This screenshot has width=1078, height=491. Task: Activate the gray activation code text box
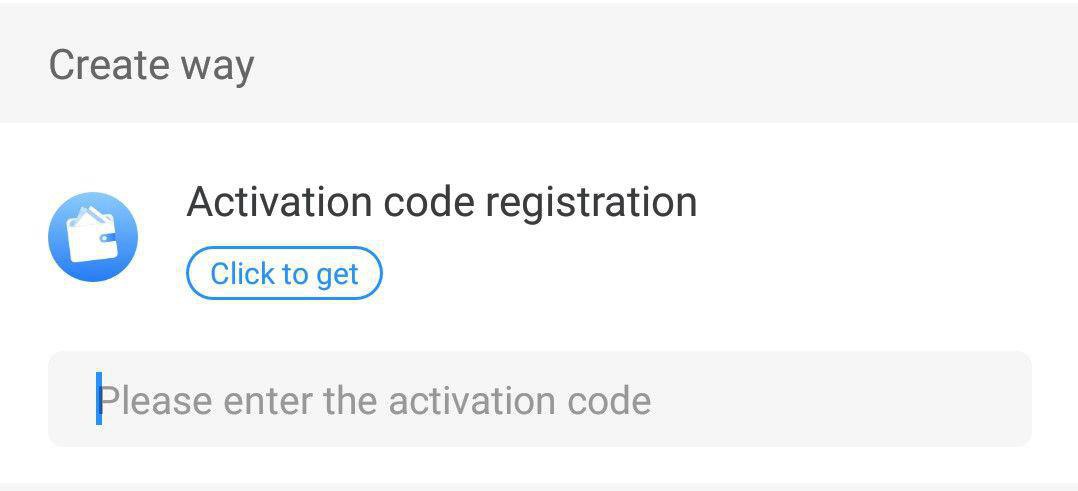(540, 399)
